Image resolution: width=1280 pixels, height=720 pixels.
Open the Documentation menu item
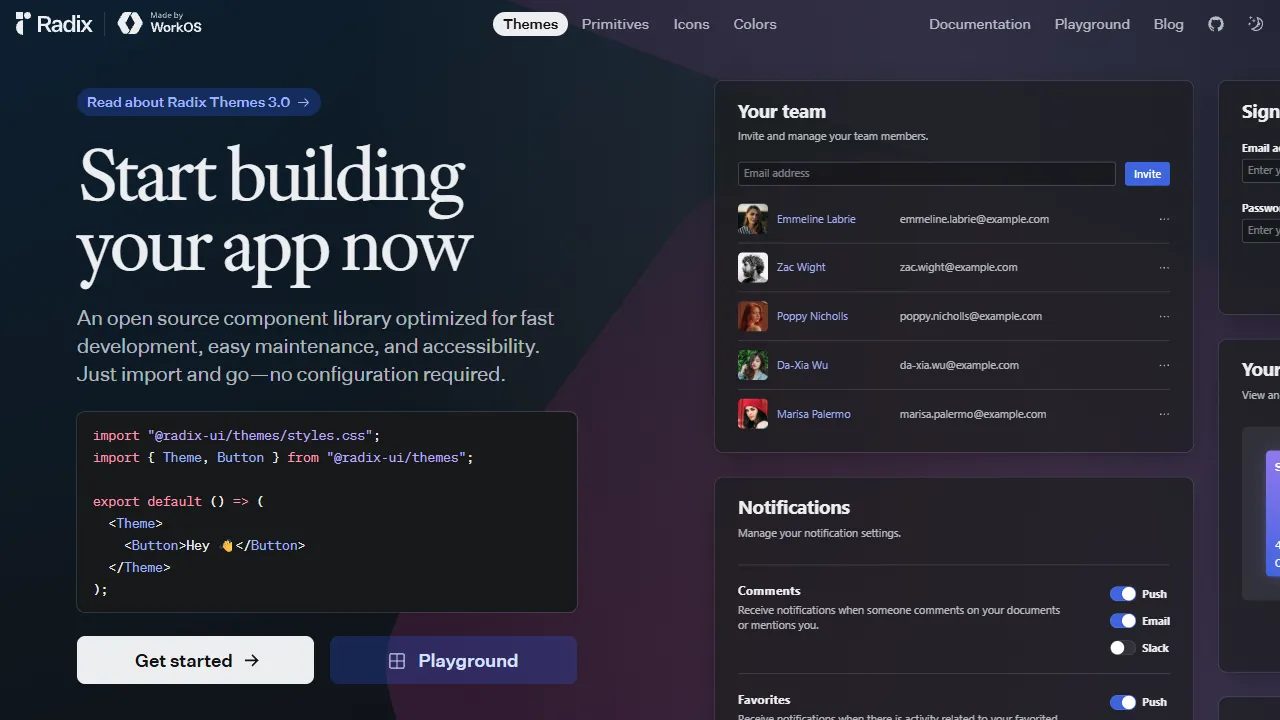[x=979, y=24]
